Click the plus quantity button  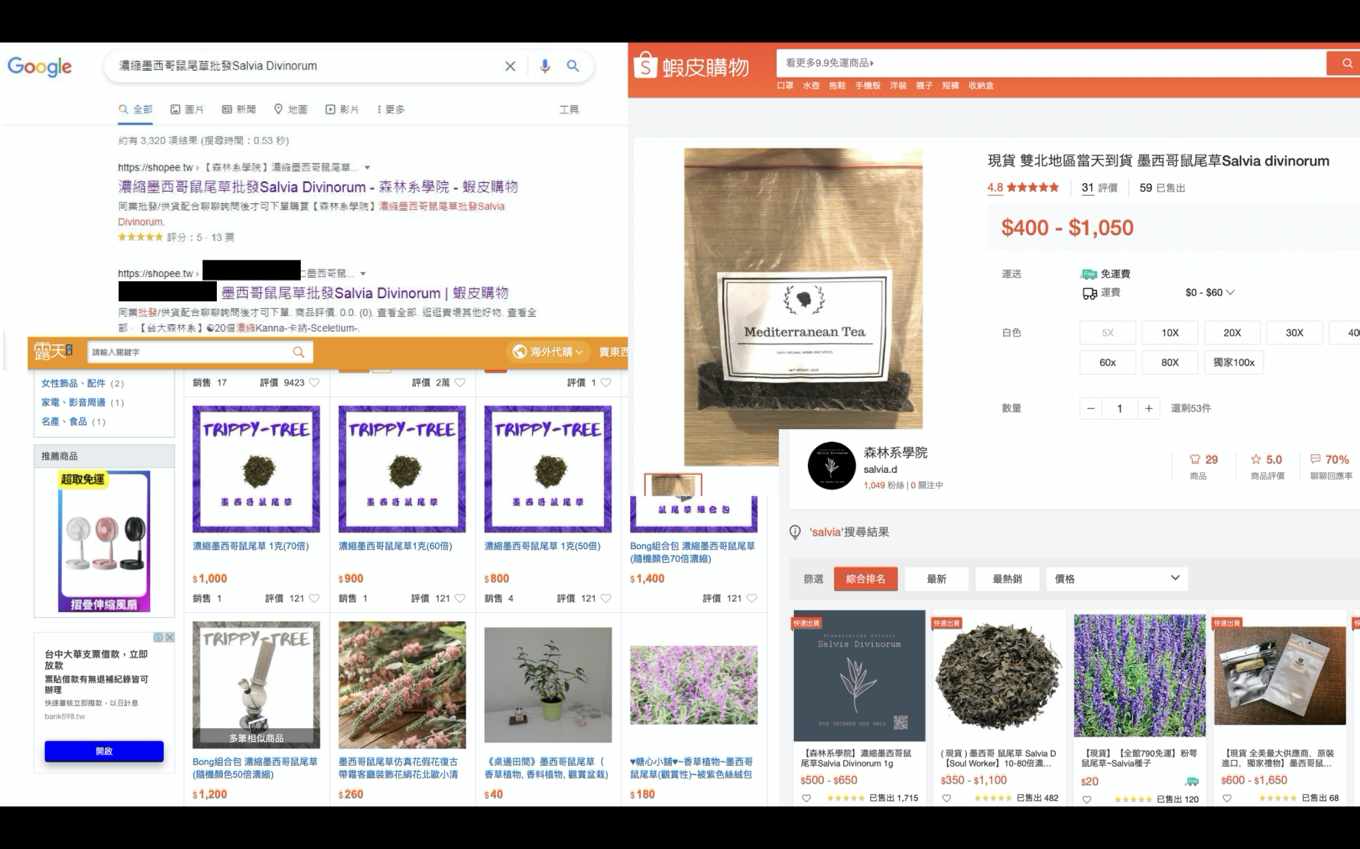point(1149,408)
